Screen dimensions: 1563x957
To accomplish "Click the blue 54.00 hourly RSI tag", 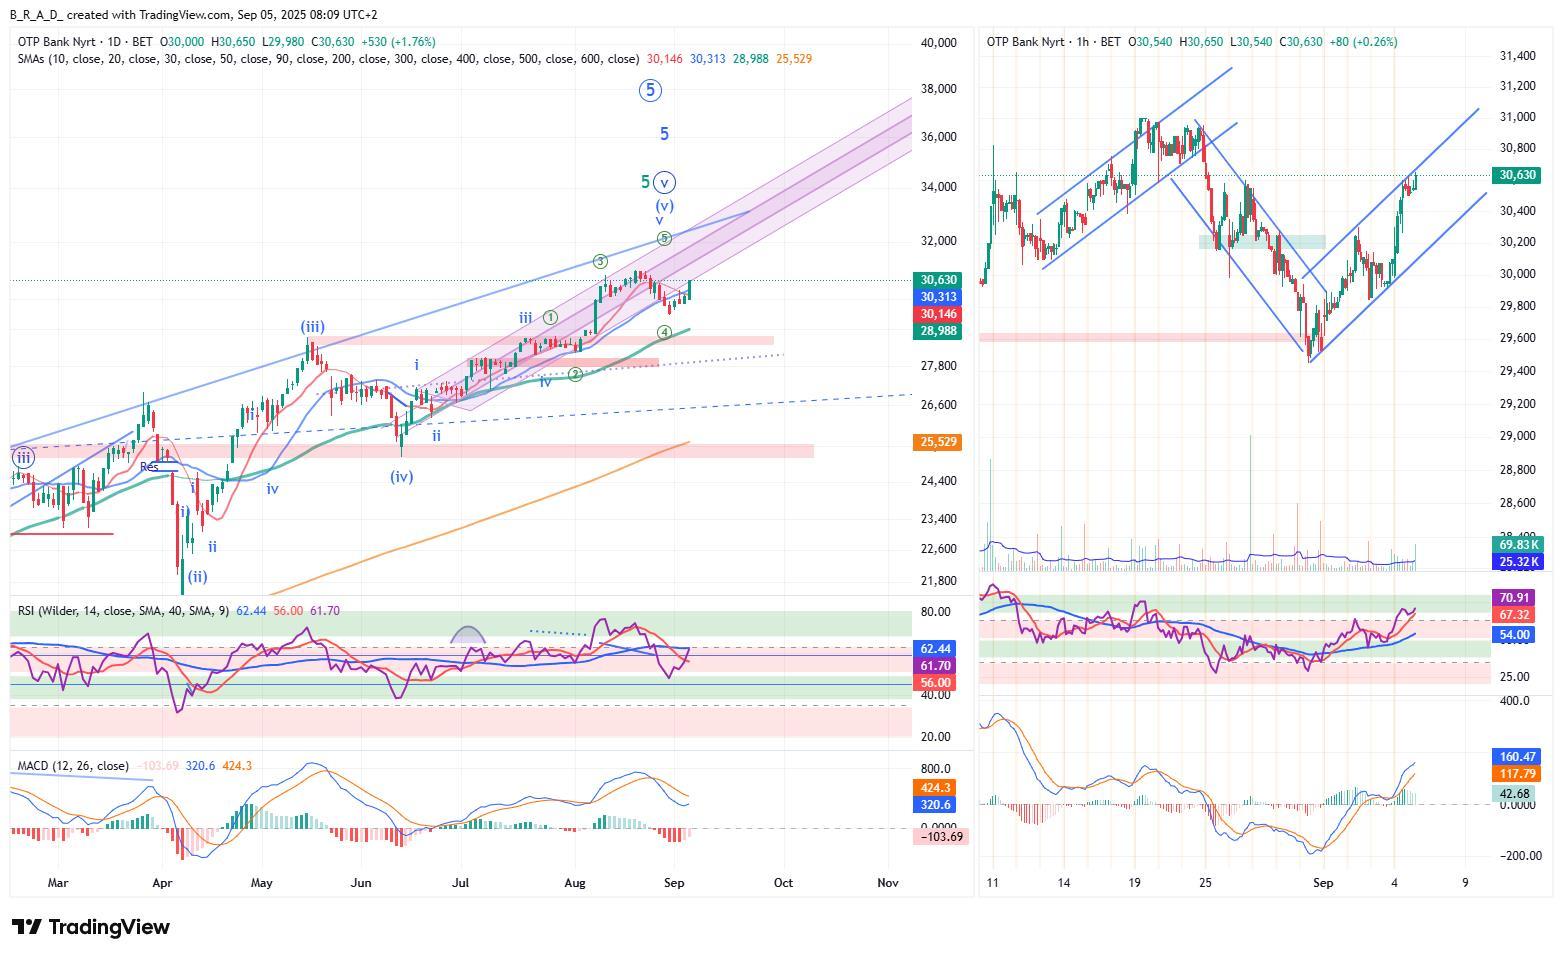I will (x=1515, y=635).
